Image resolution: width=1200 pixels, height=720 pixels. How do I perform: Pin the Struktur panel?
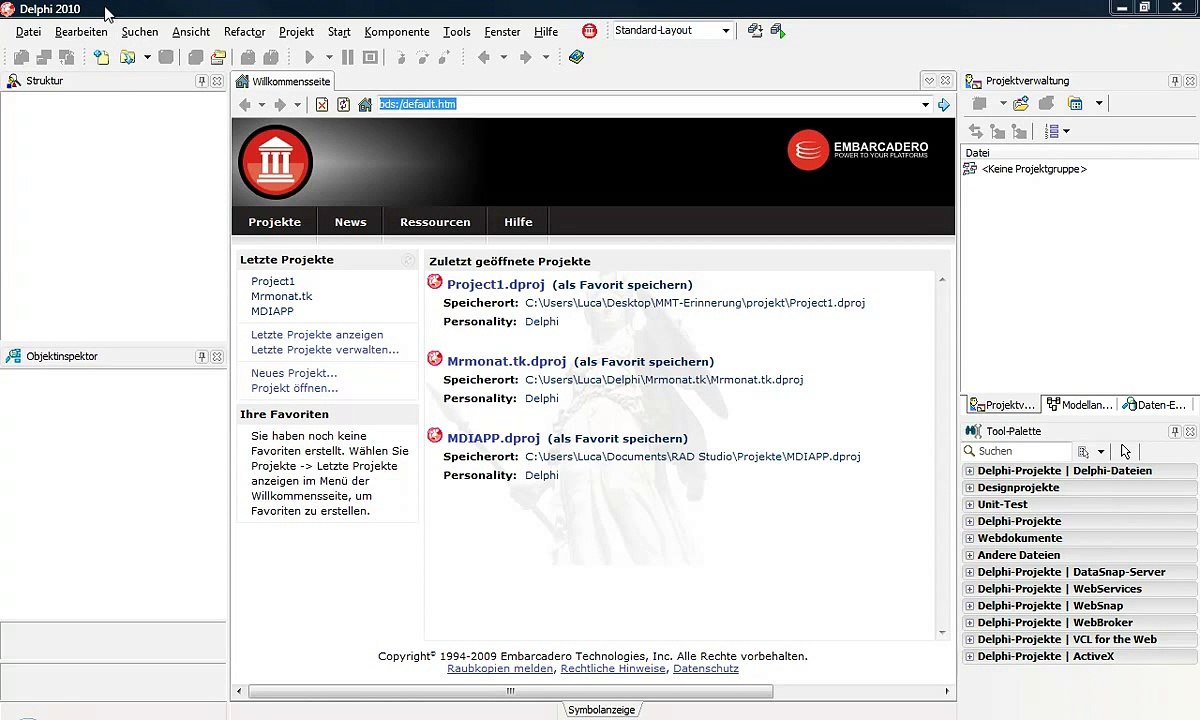[x=202, y=80]
